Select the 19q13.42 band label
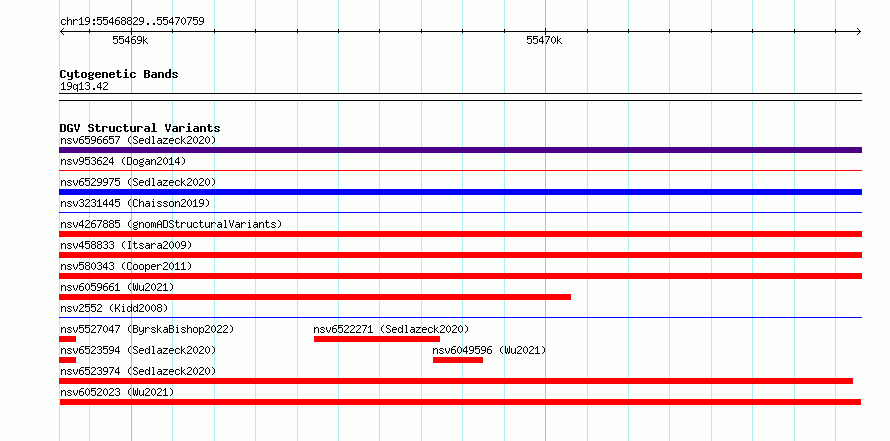The image size is (890, 441). pyautogui.click(x=84, y=87)
